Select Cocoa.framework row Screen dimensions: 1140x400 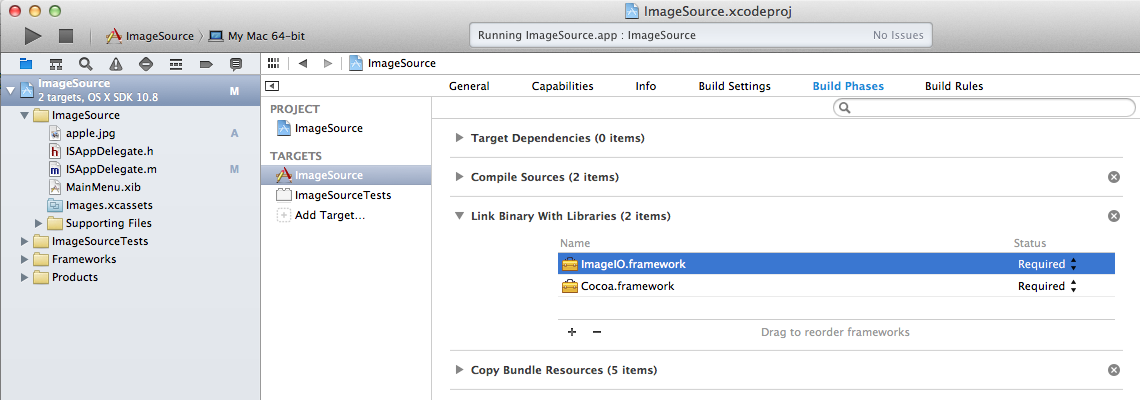pos(836,286)
